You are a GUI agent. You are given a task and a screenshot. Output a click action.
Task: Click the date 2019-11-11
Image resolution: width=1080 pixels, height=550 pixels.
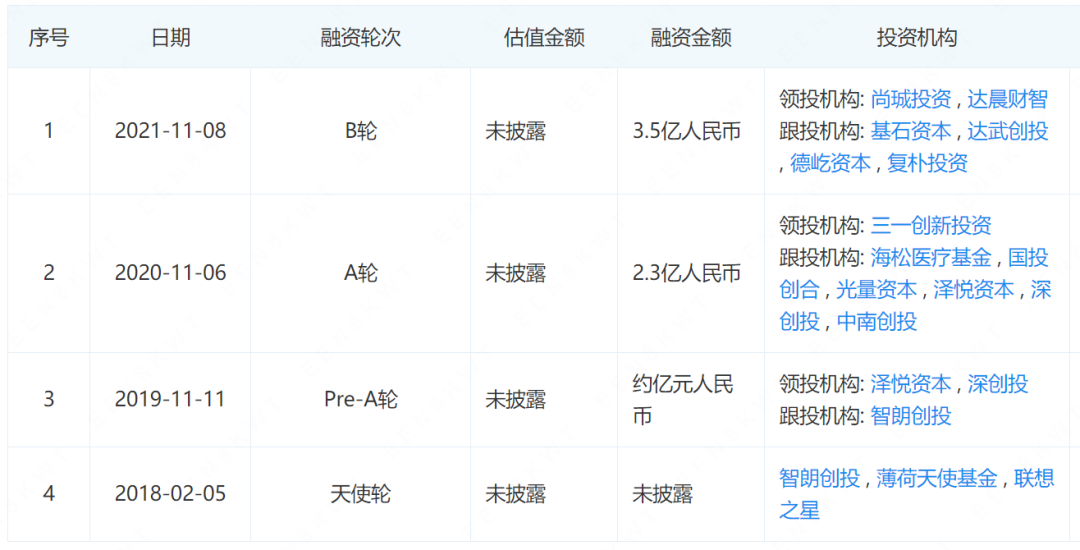click(170, 400)
